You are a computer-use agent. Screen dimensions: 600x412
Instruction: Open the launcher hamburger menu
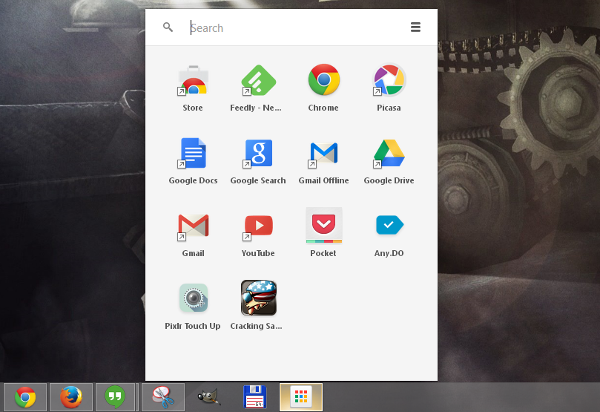(416, 27)
